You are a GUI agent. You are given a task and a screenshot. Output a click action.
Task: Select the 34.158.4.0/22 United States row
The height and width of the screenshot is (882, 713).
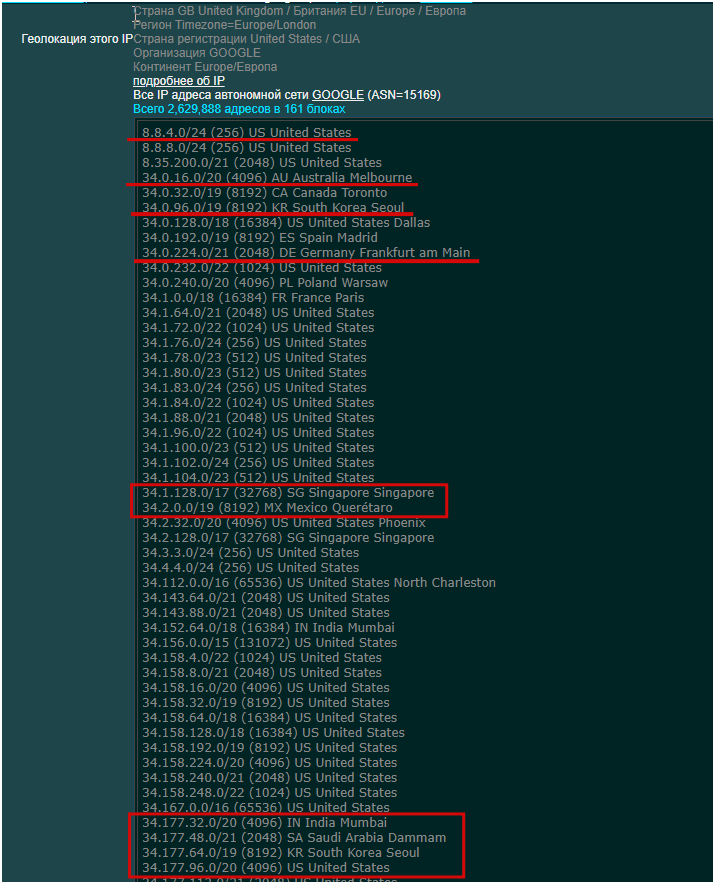[x=261, y=658]
